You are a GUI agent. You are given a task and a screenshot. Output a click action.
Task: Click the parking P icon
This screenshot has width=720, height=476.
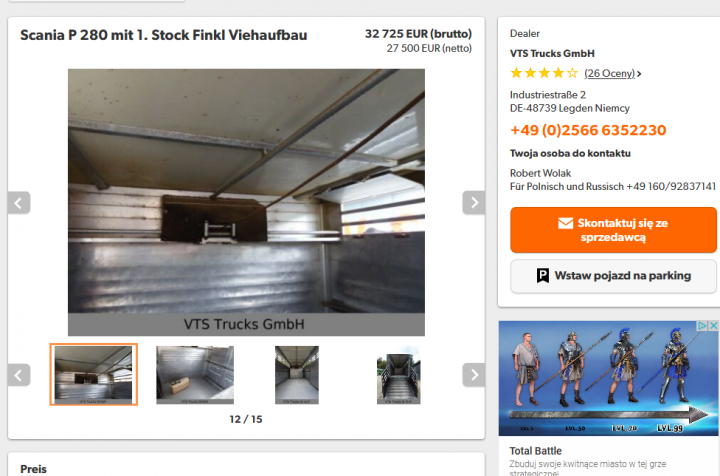(x=543, y=276)
